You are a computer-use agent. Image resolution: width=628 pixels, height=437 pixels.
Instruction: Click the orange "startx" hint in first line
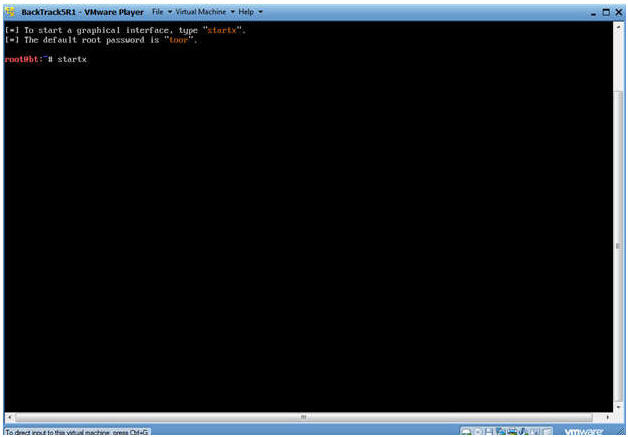[222, 30]
